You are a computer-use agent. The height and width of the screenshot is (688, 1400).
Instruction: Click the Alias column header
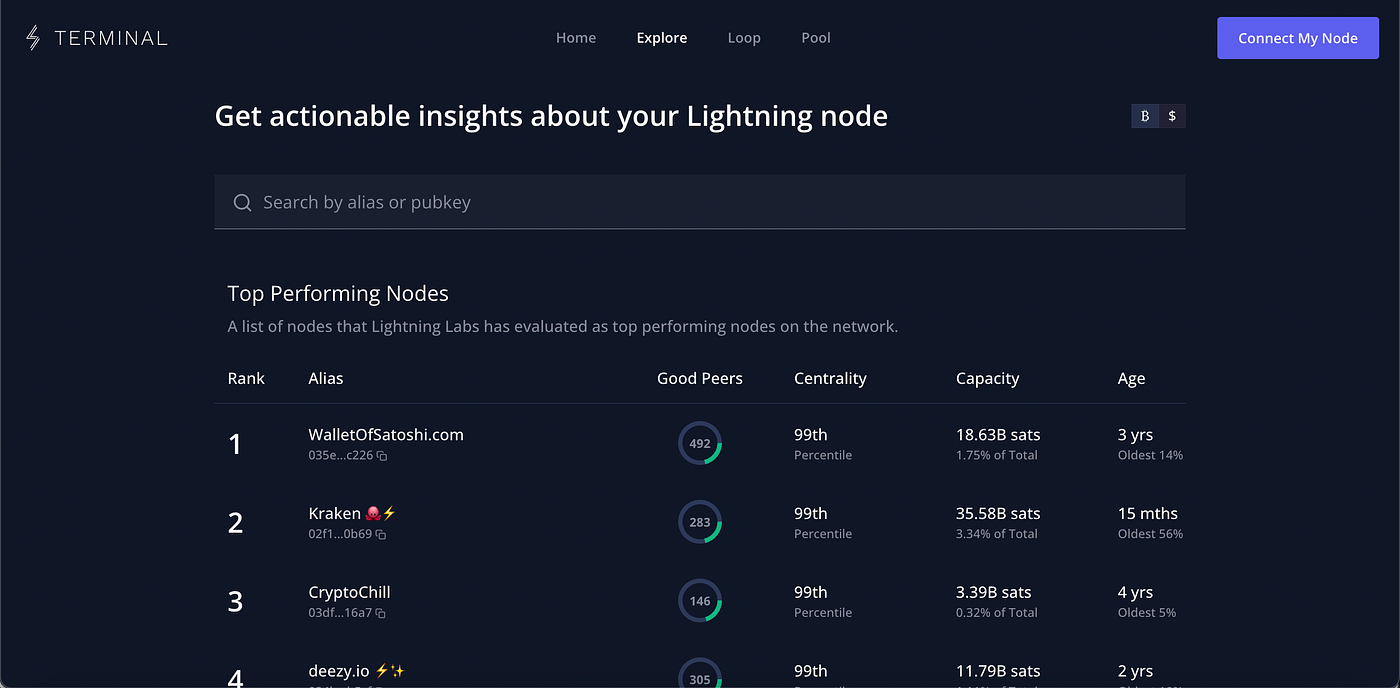click(326, 378)
